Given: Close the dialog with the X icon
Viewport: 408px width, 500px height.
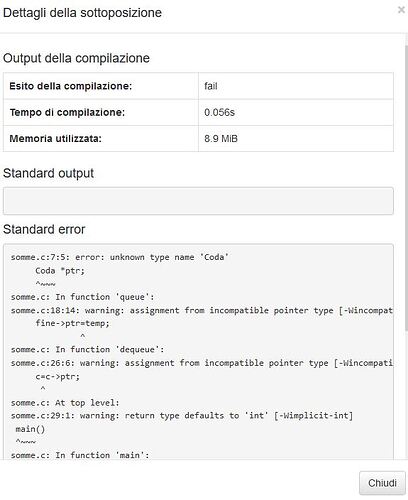Looking at the screenshot, I should click(401, 10).
